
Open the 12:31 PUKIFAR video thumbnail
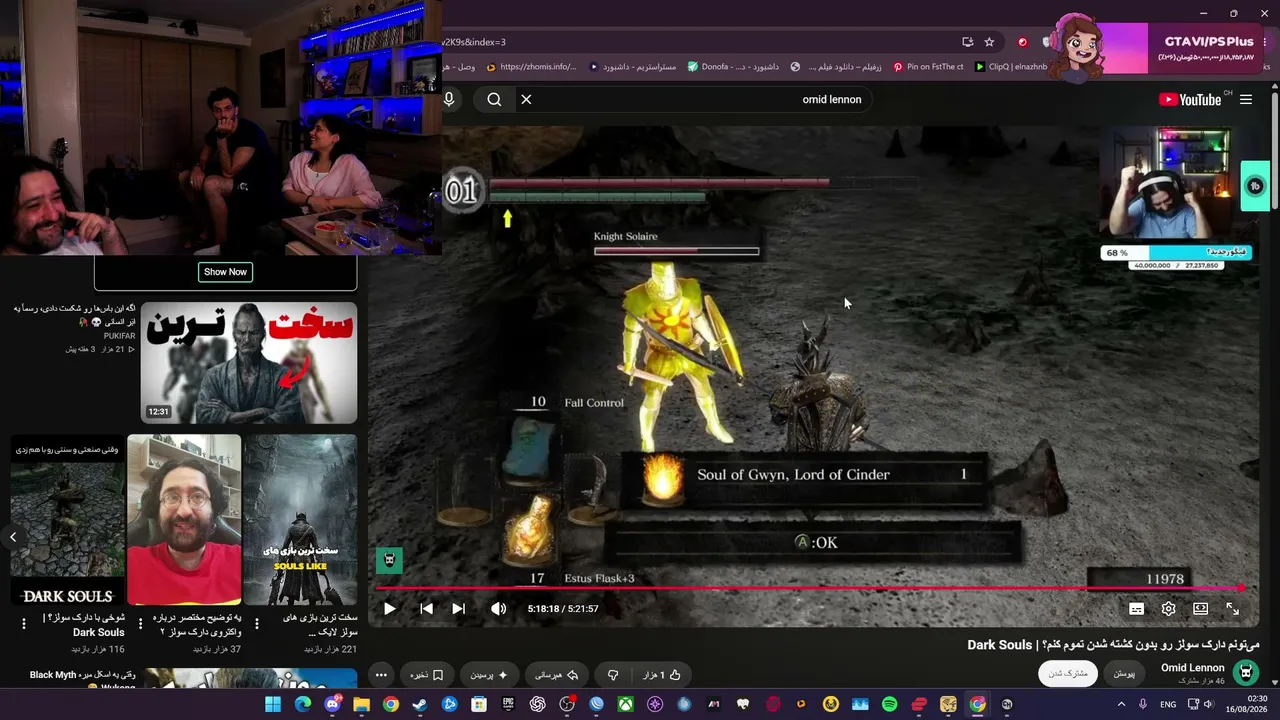[x=249, y=363]
